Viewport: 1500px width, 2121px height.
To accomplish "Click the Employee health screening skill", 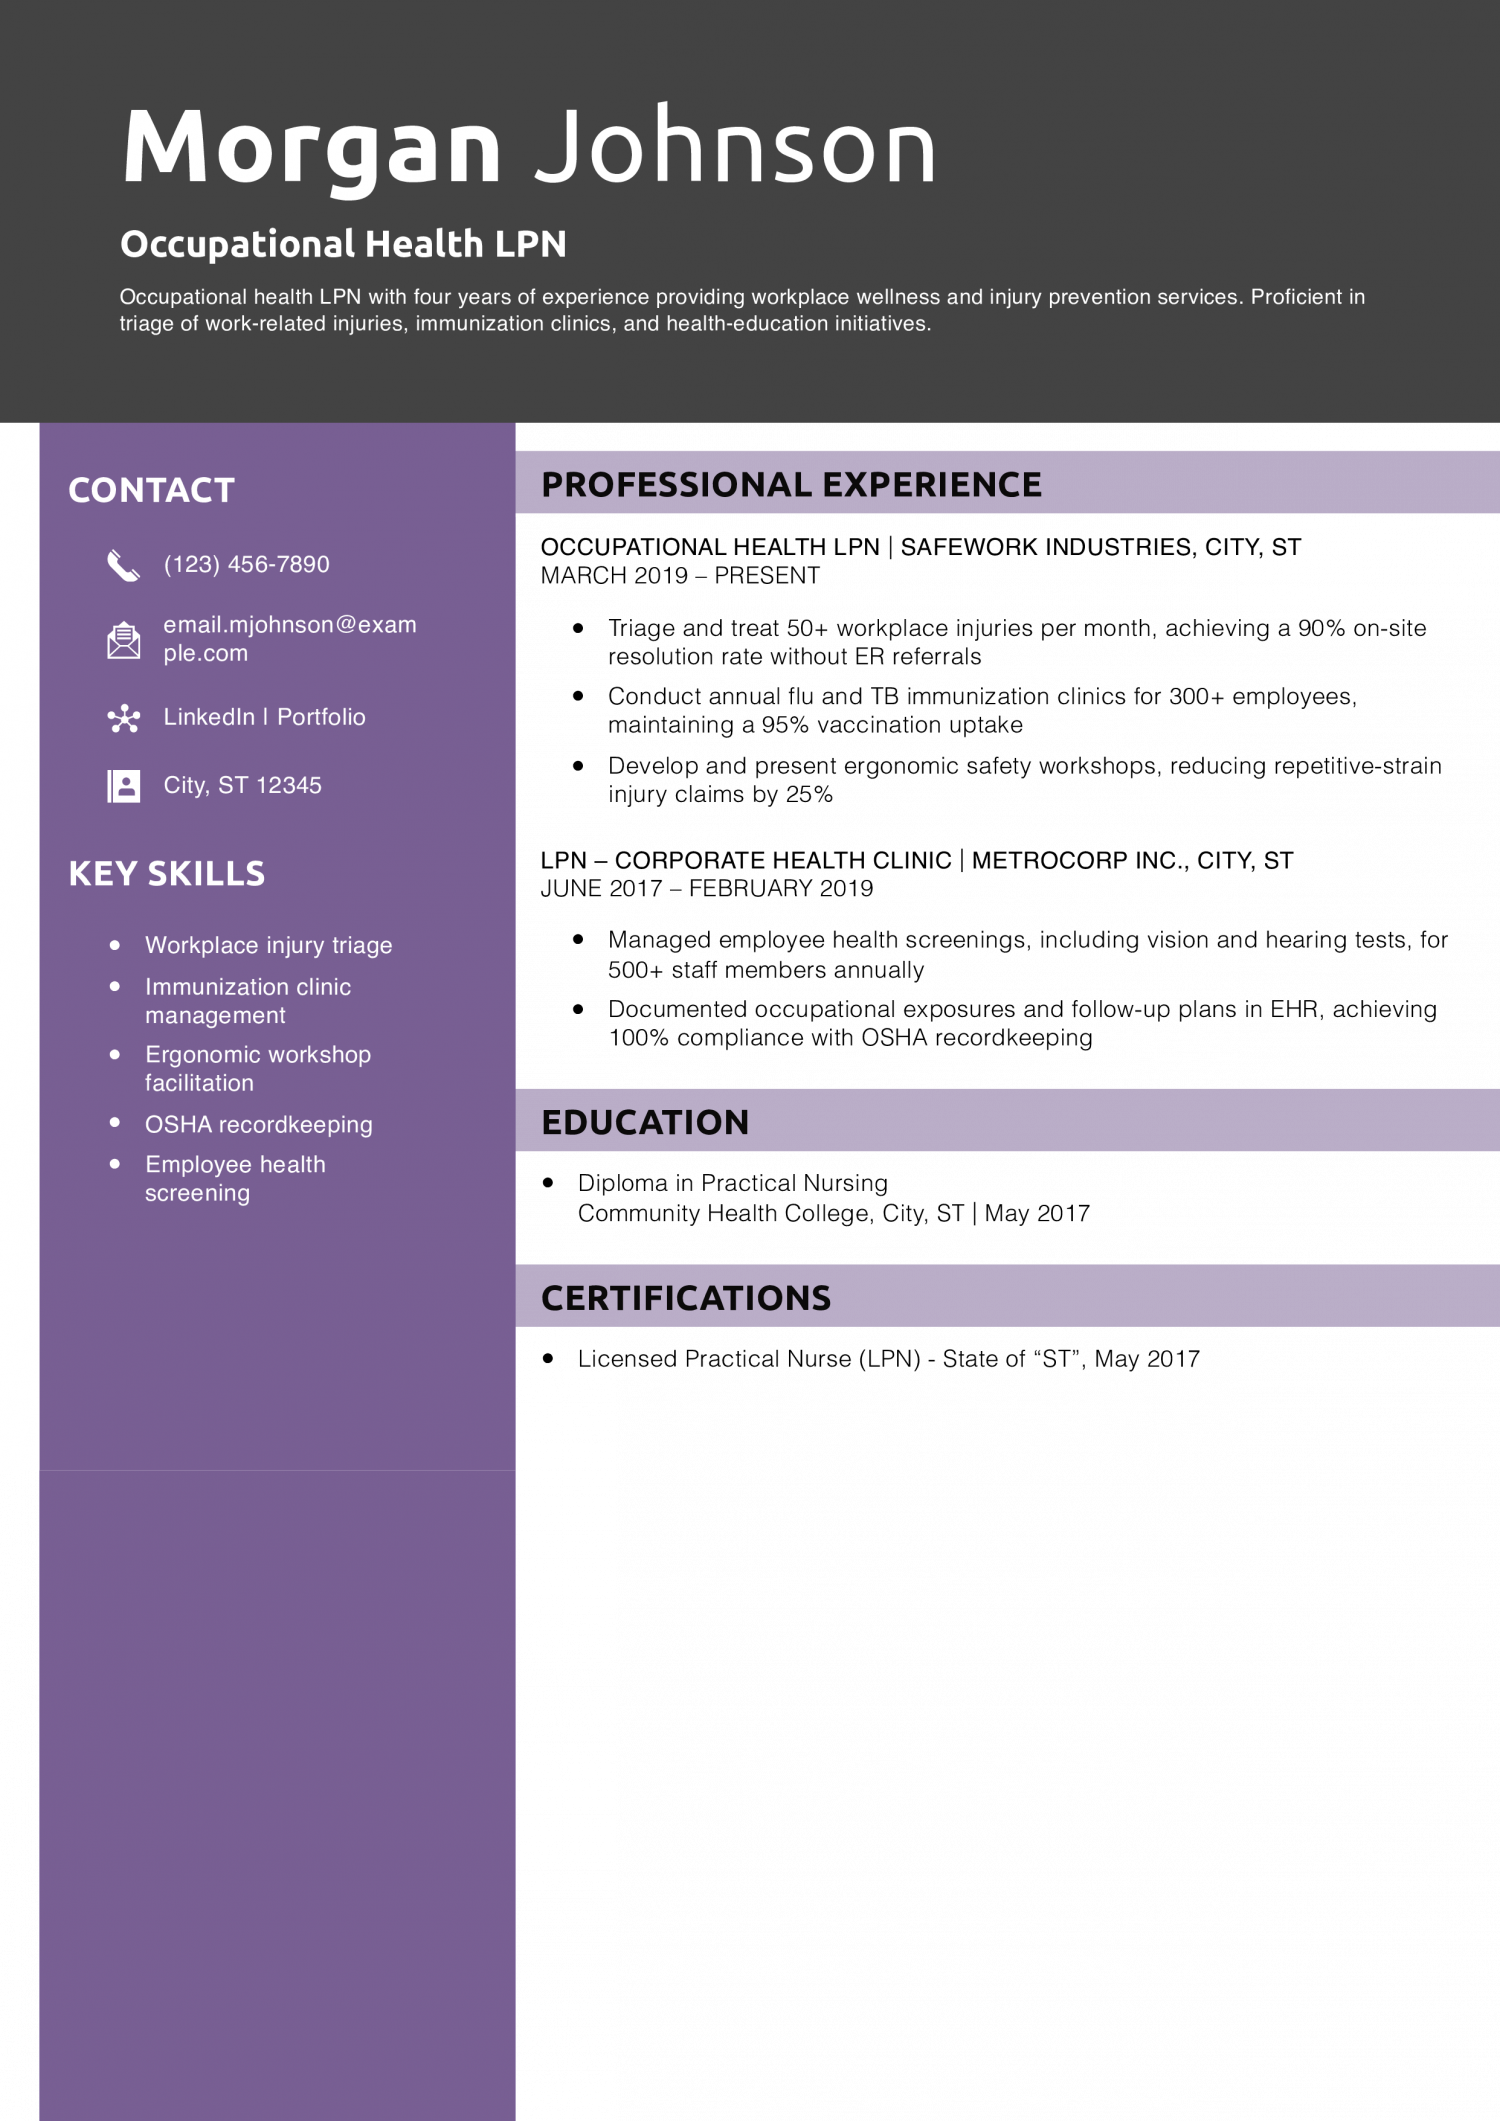I will pyautogui.click(x=235, y=1179).
